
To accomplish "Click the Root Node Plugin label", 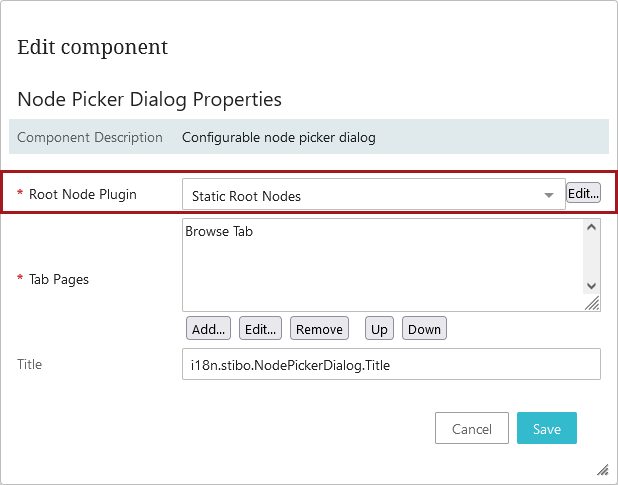I will (82, 194).
